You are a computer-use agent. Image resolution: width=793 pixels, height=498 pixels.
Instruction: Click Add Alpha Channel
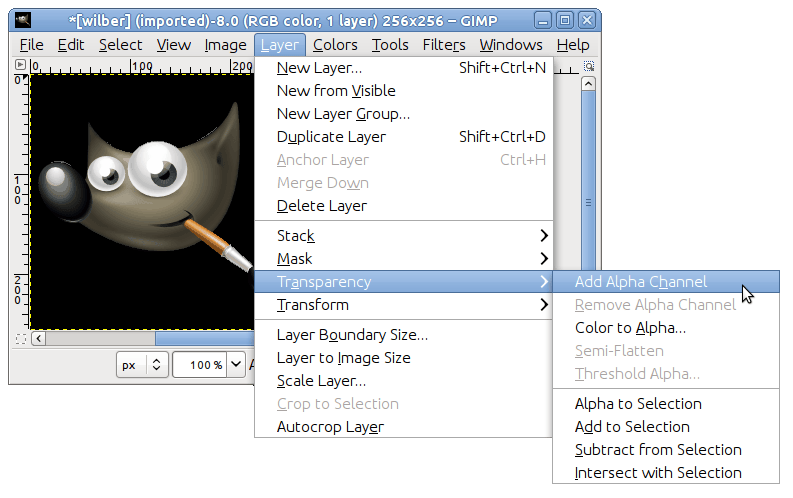pos(666,282)
